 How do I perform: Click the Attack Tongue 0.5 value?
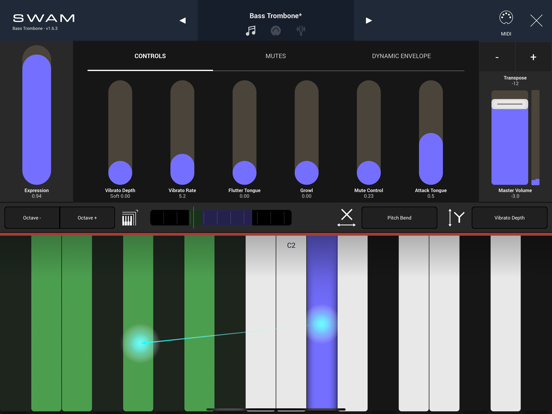(x=431, y=196)
